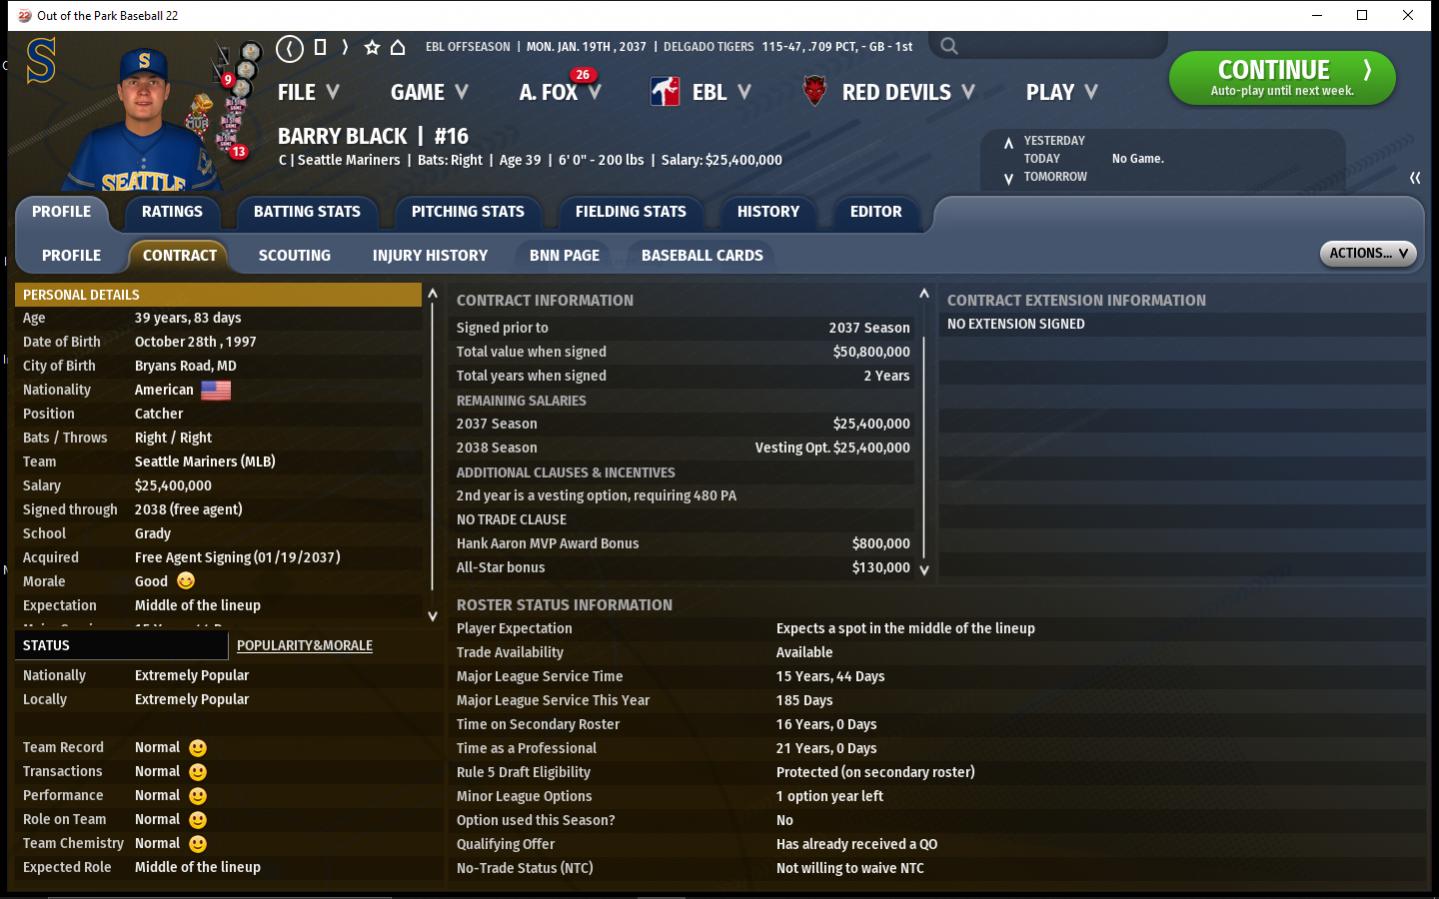Click the star favorite icon
1439x899 pixels.
(372, 47)
